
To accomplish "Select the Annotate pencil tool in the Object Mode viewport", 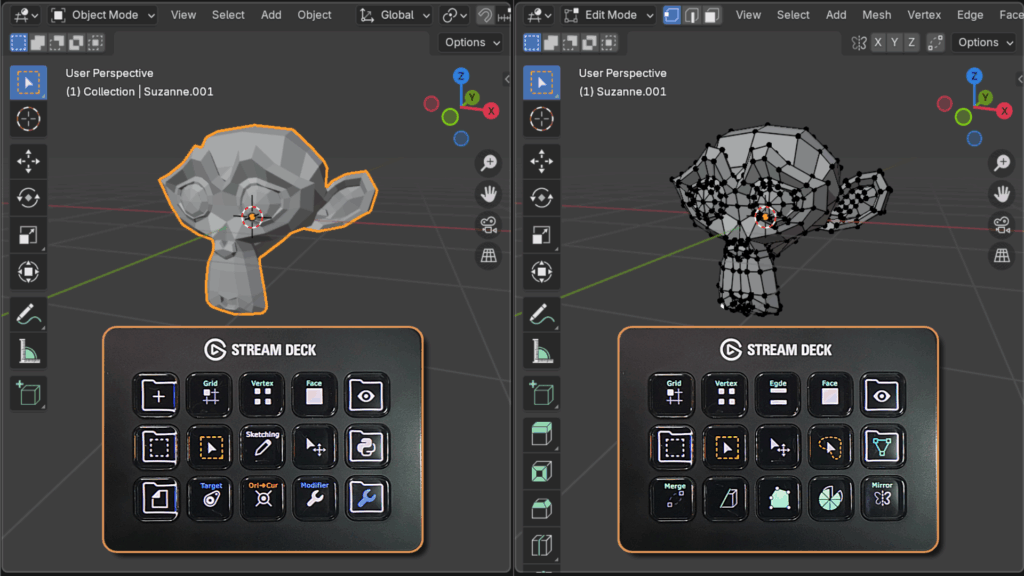I will tap(28, 313).
